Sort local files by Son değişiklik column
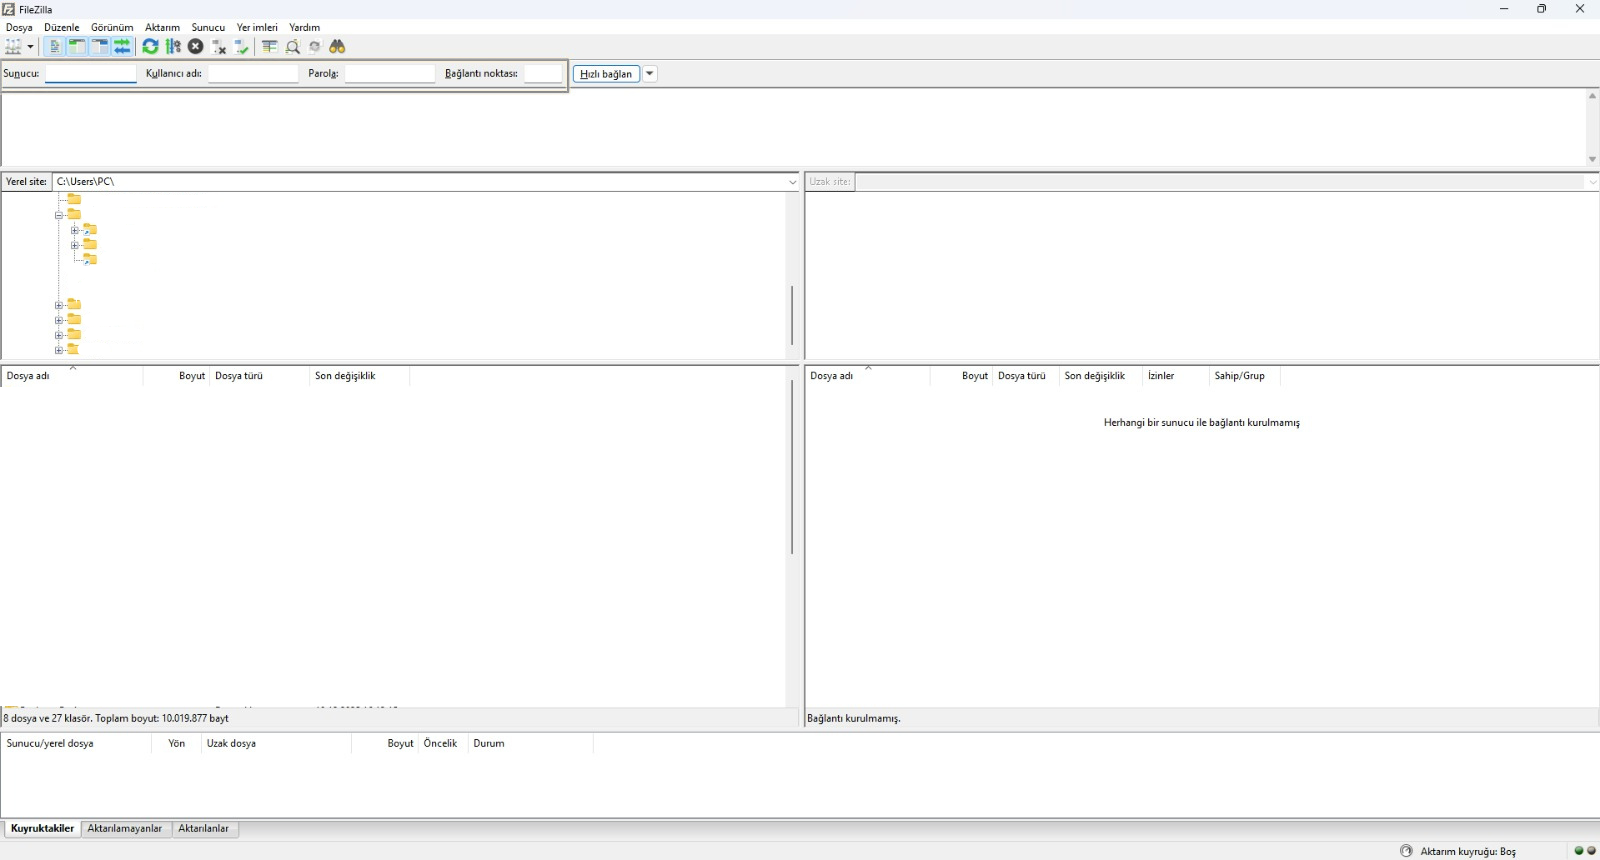Viewport: 1600px width, 860px height. click(x=359, y=376)
